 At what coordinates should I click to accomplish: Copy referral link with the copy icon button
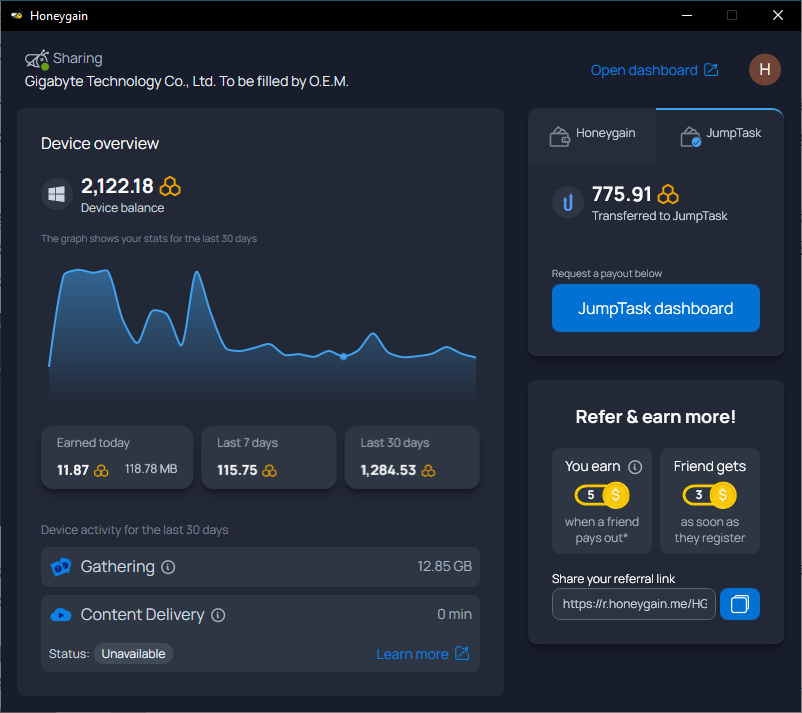[x=740, y=604]
